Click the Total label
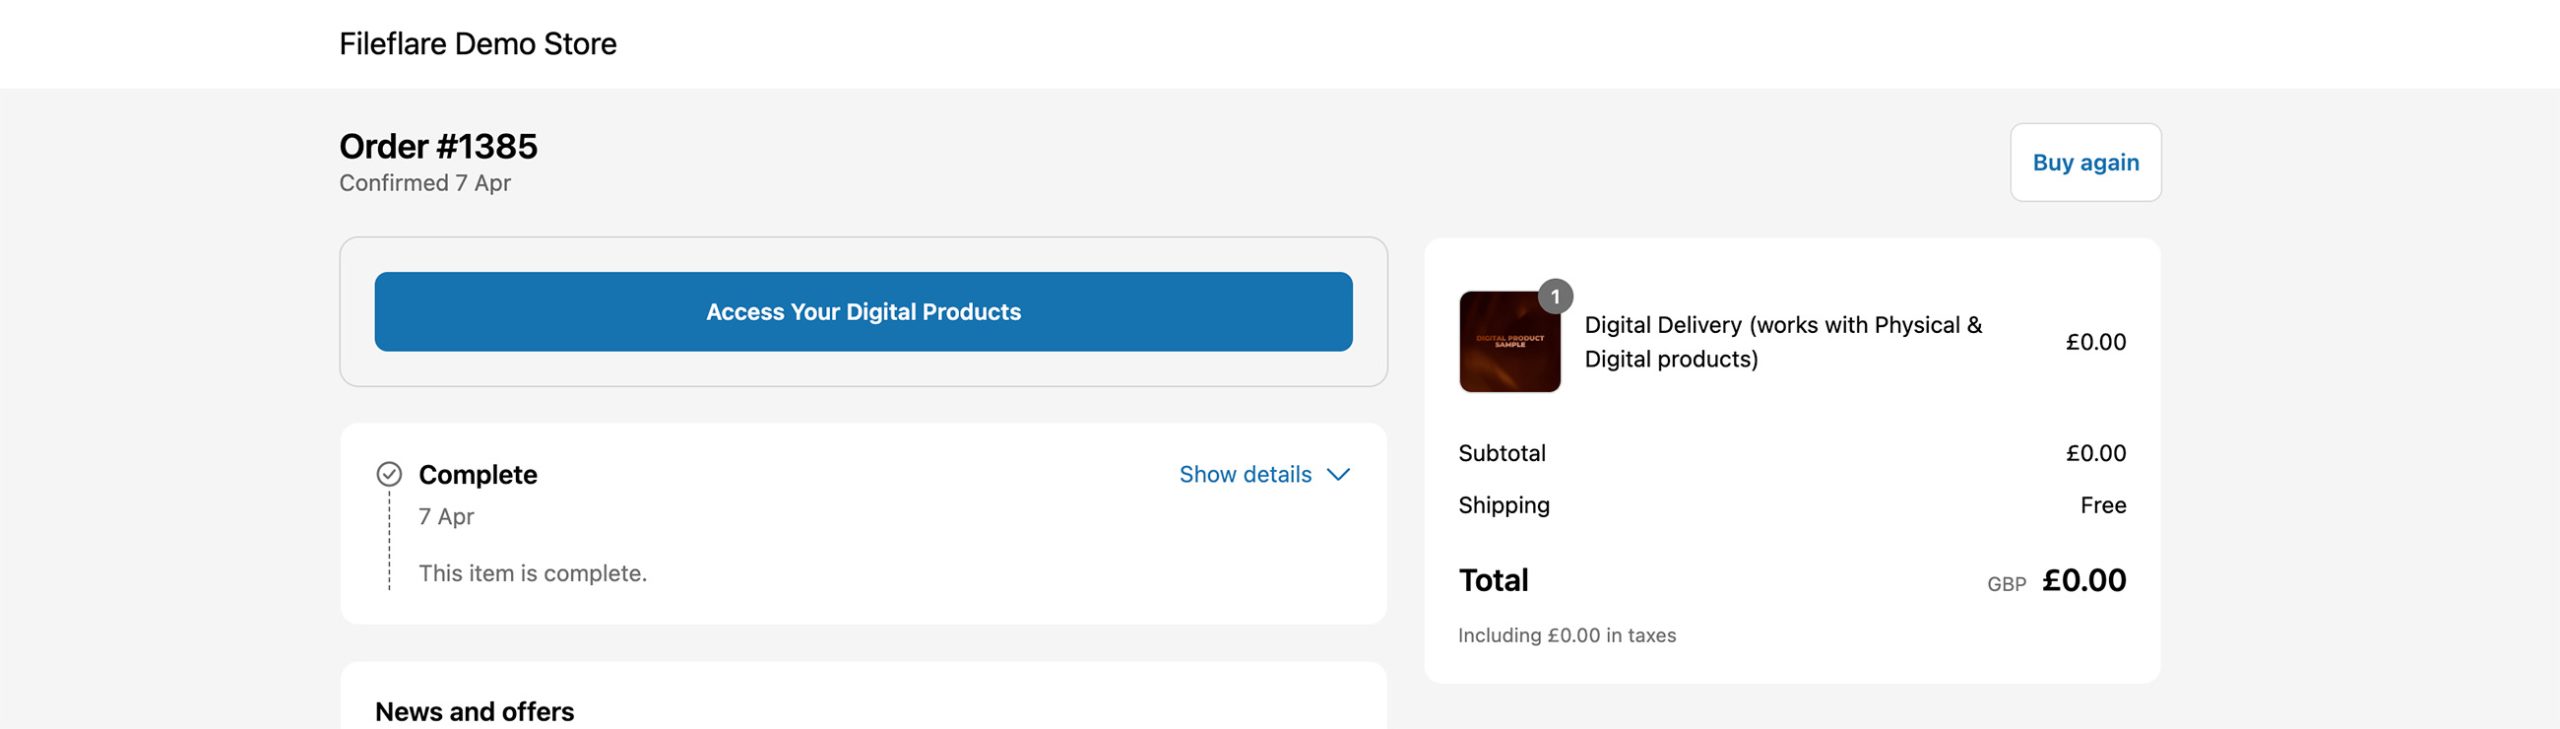The height and width of the screenshot is (729, 2560). (x=1493, y=580)
